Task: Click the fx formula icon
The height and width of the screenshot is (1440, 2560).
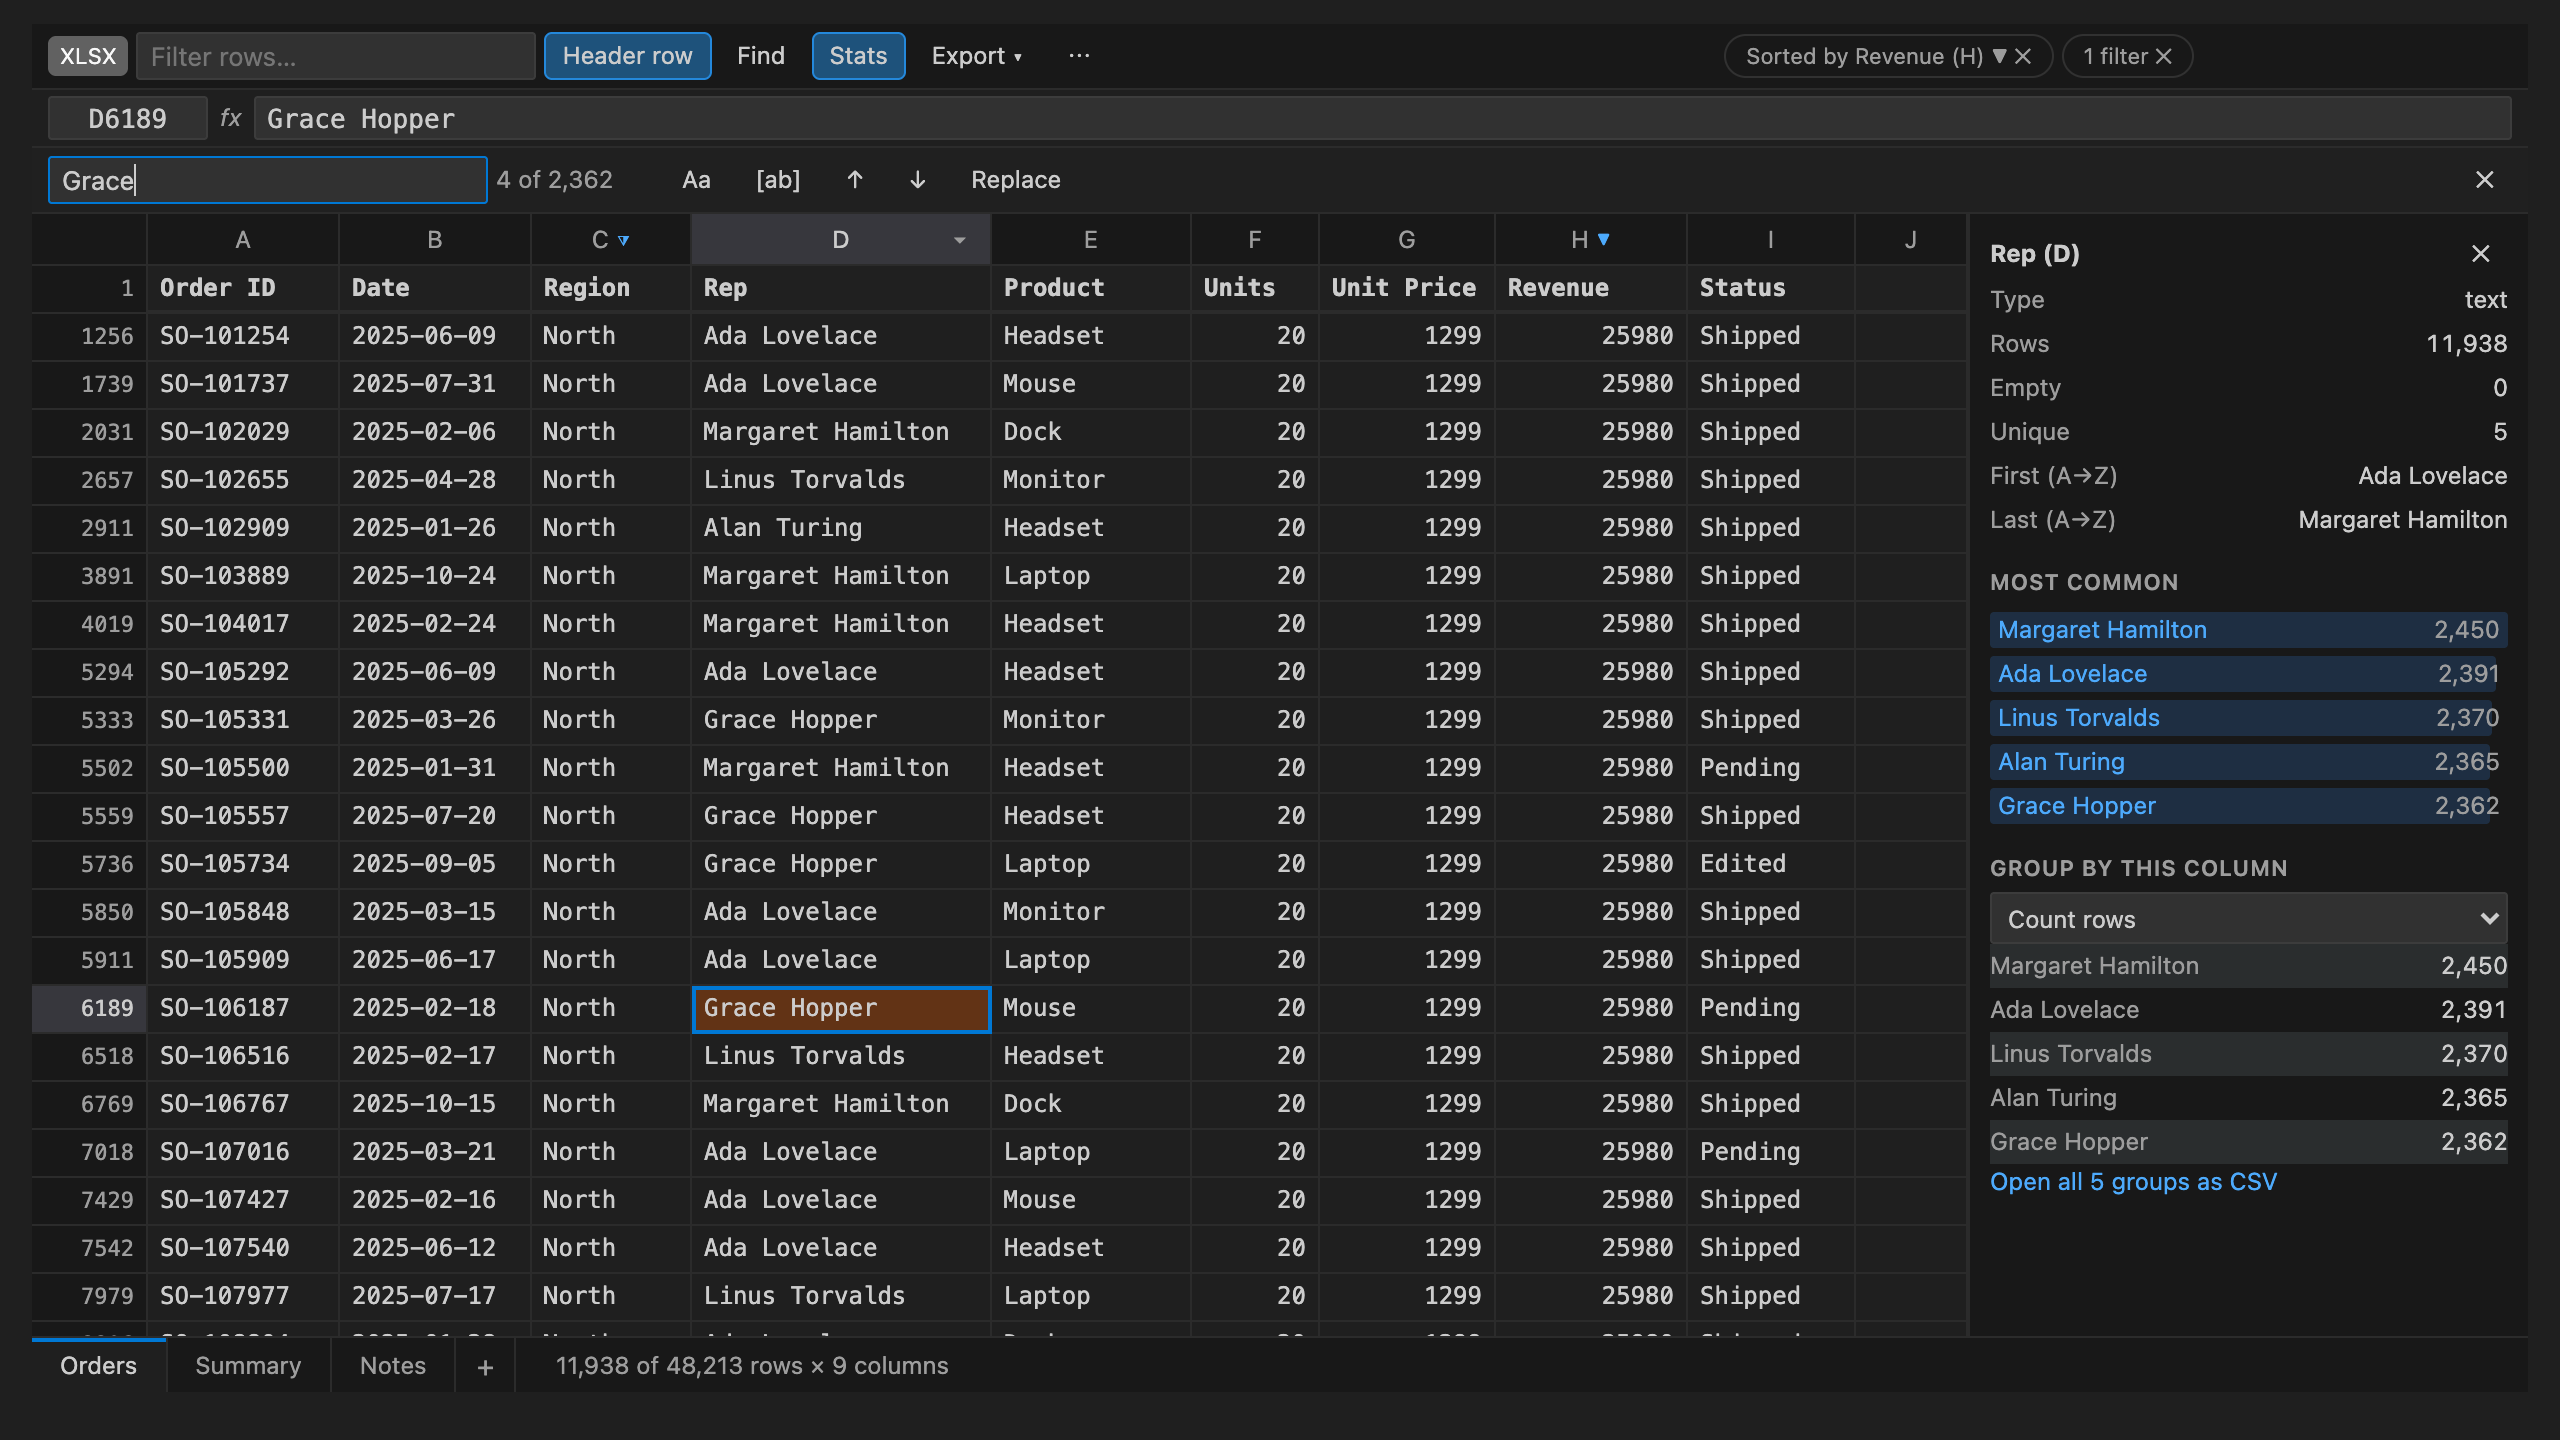Action: 230,118
